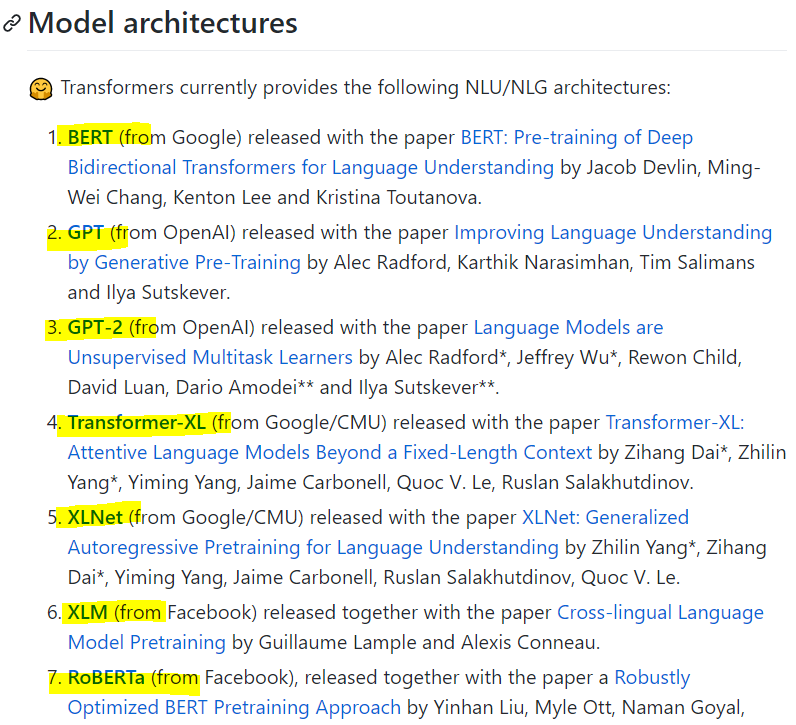Click the text 'and Ilya Sutskever.'
The image size is (796, 725).
tap(149, 292)
